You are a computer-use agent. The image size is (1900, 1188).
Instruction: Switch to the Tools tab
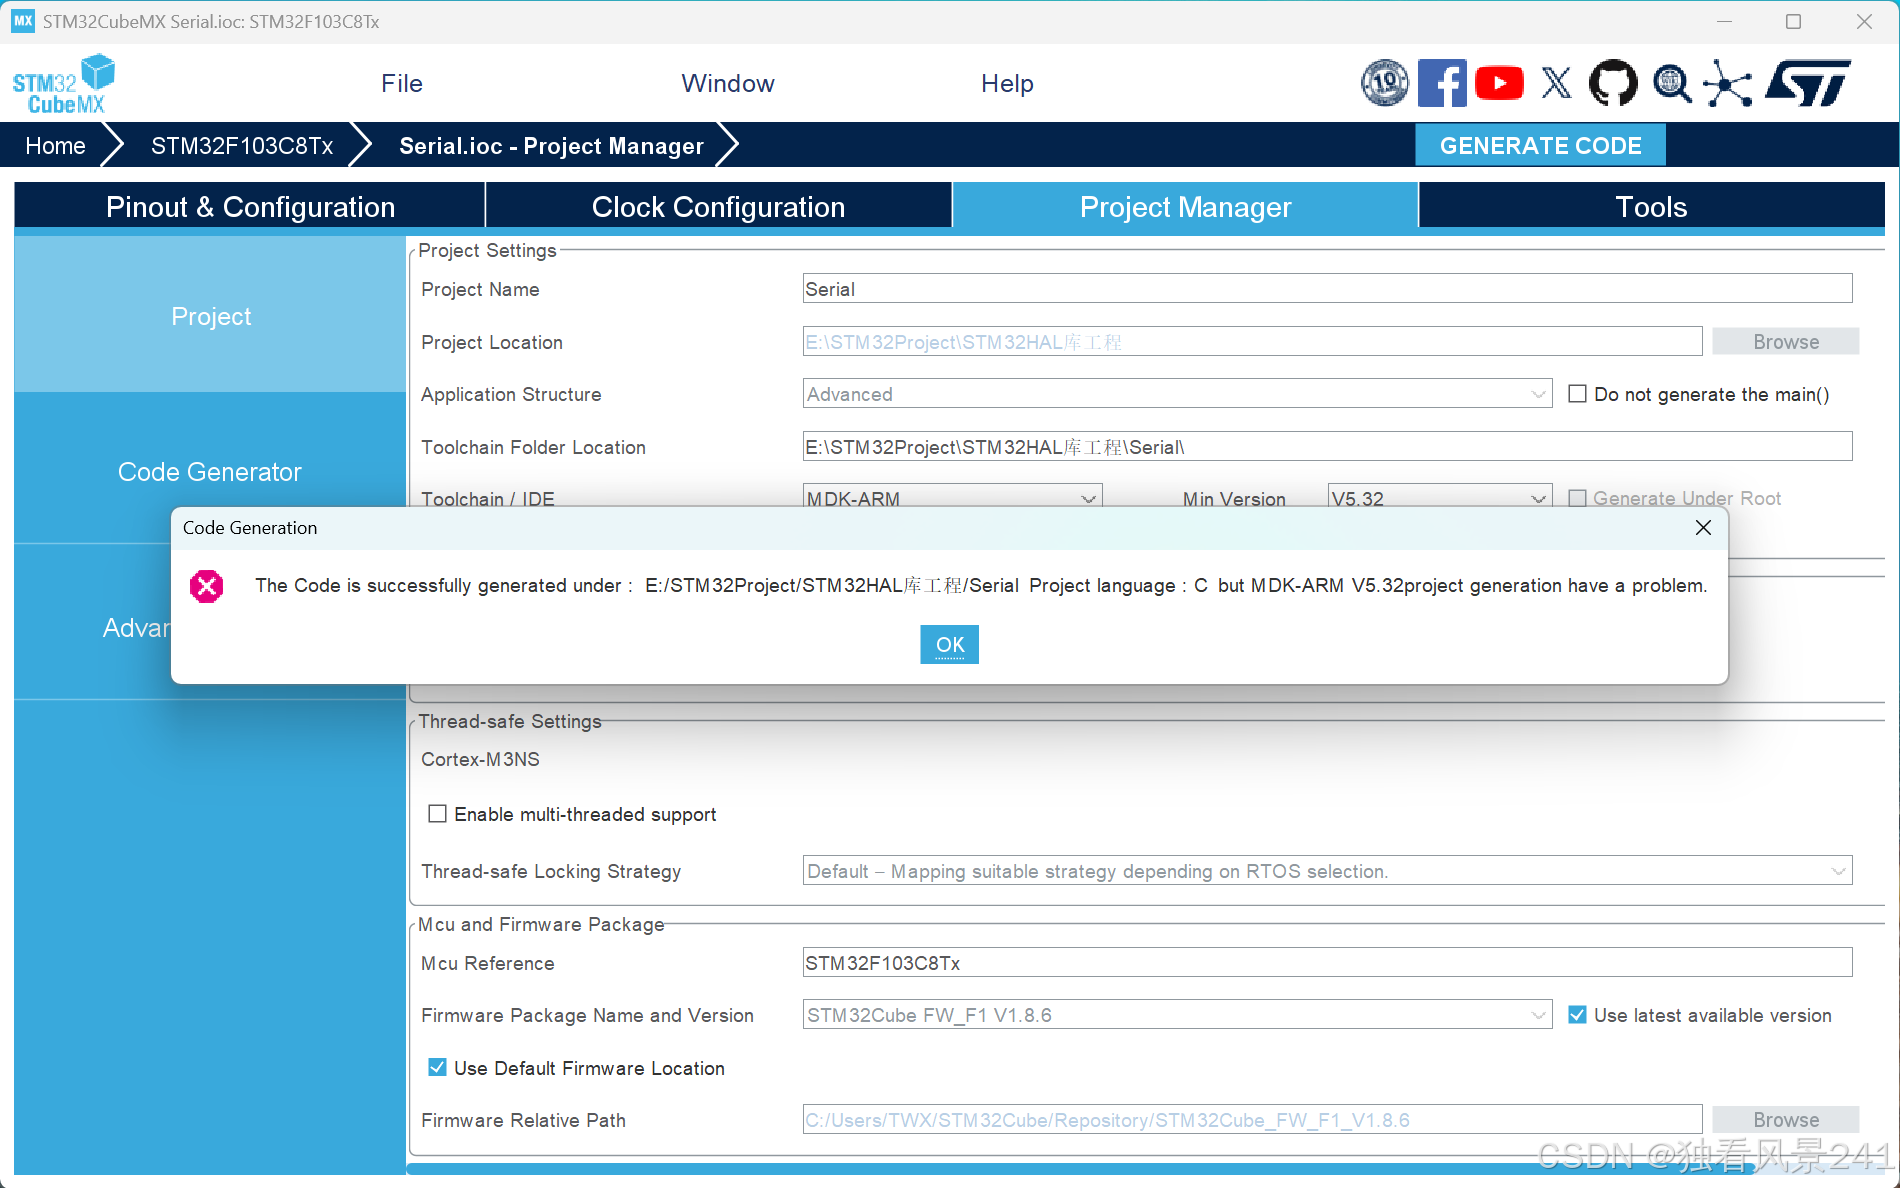(x=1651, y=207)
